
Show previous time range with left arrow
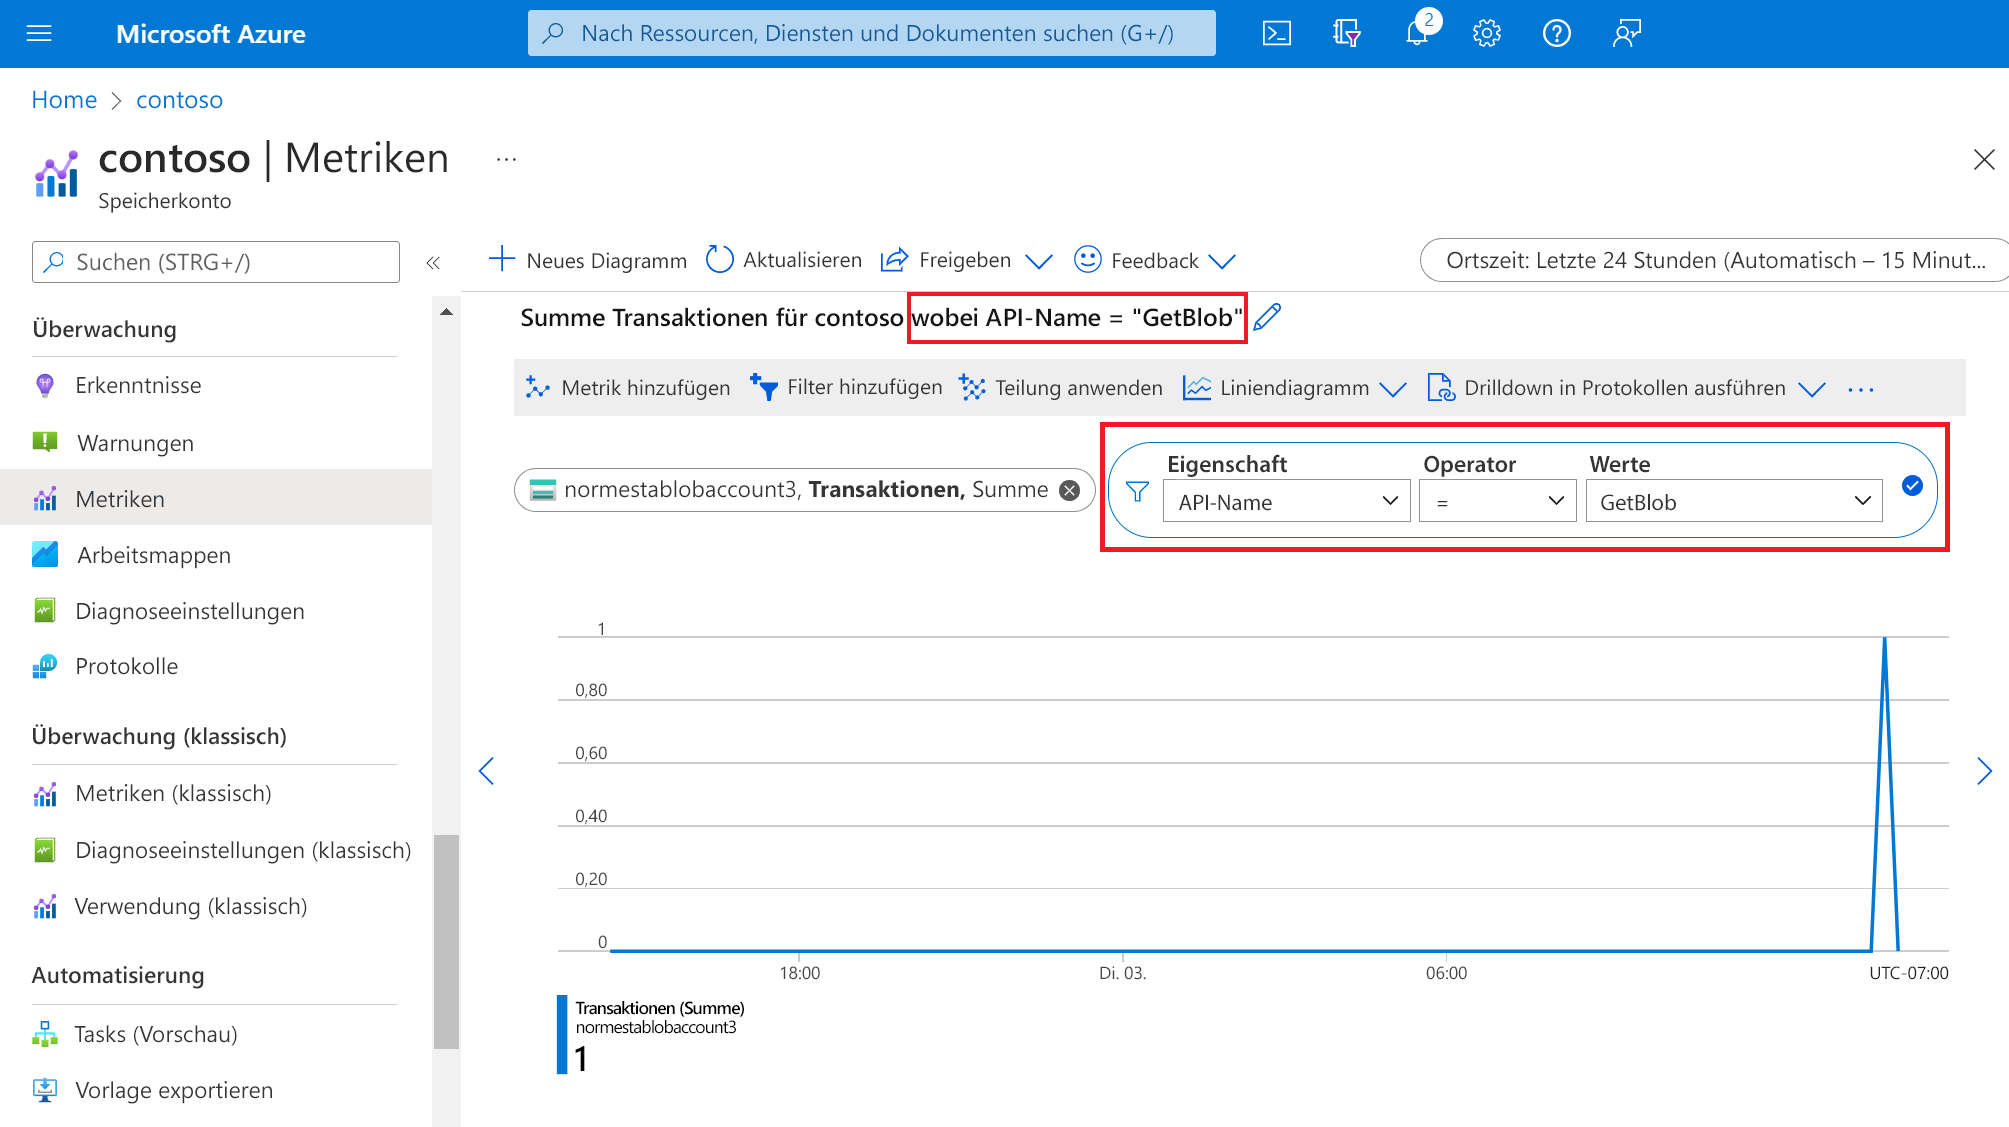point(487,771)
